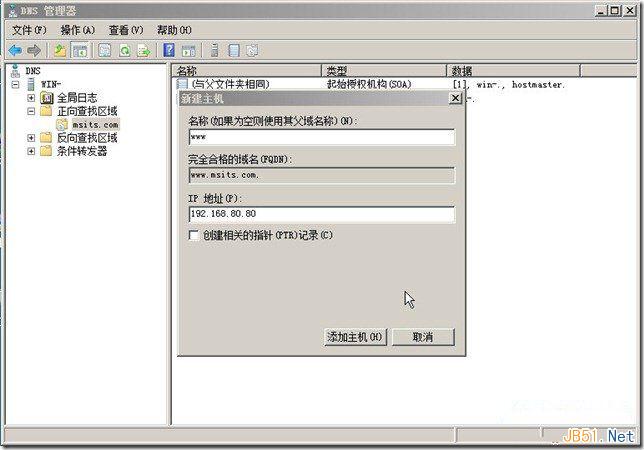Viewport: 644px width, 450px height.
Task: Select 条件转发器 tree label
Action: tap(82, 151)
